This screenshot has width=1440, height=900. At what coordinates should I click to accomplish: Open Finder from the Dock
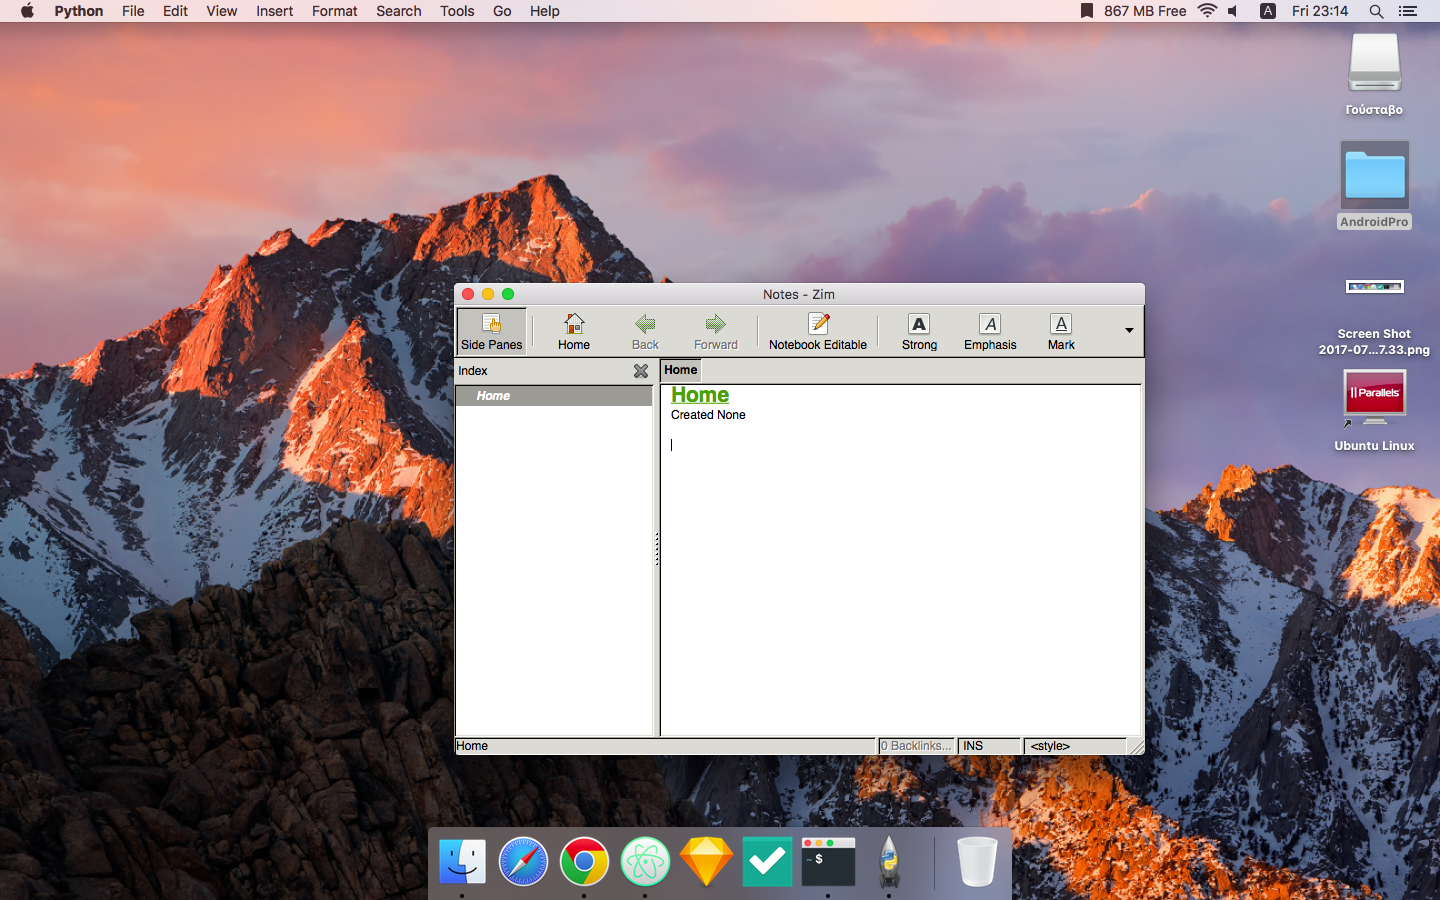(462, 861)
